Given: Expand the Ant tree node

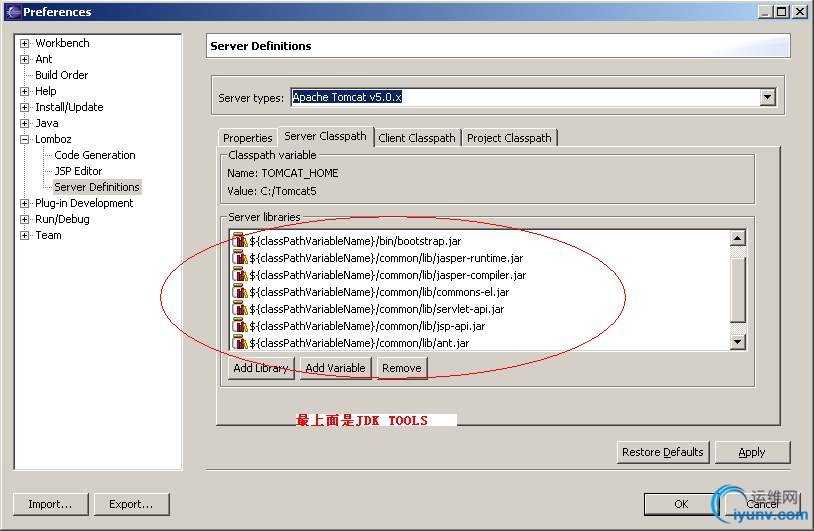Looking at the screenshot, I should pos(24,59).
